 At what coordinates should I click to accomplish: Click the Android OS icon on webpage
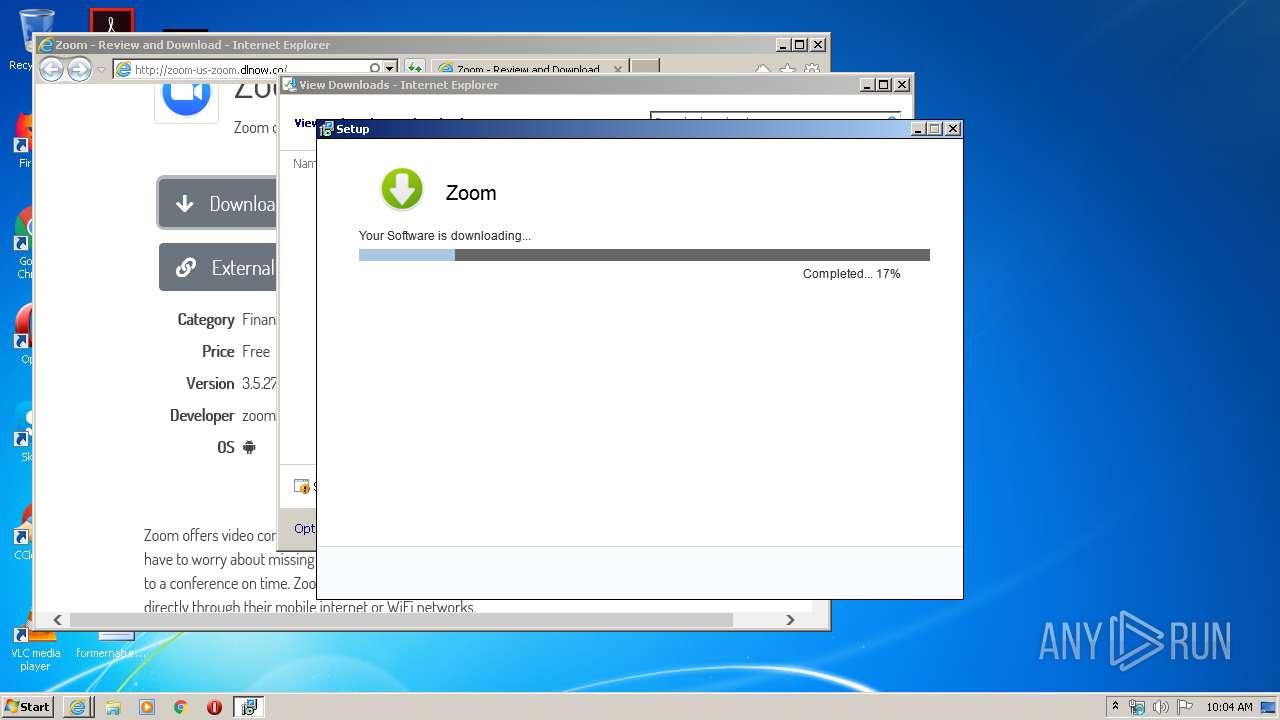coord(249,447)
